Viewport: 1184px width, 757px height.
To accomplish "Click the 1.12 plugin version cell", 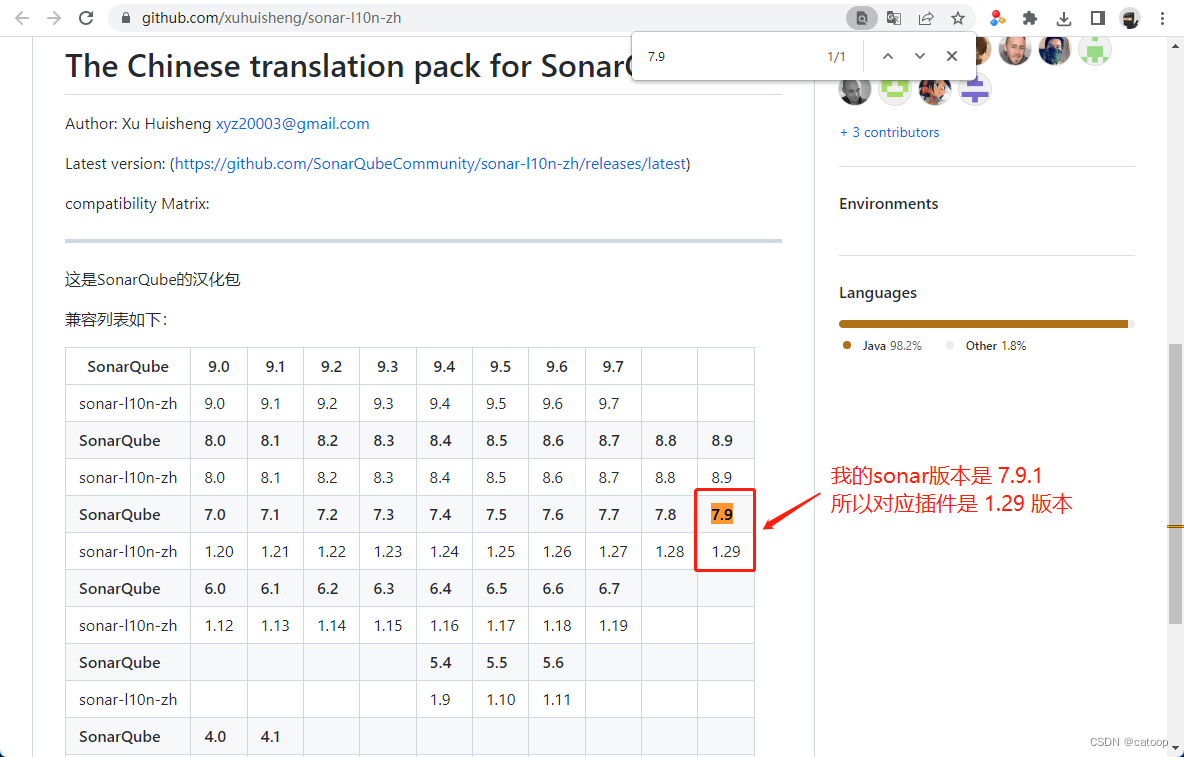I will click(x=219, y=626).
